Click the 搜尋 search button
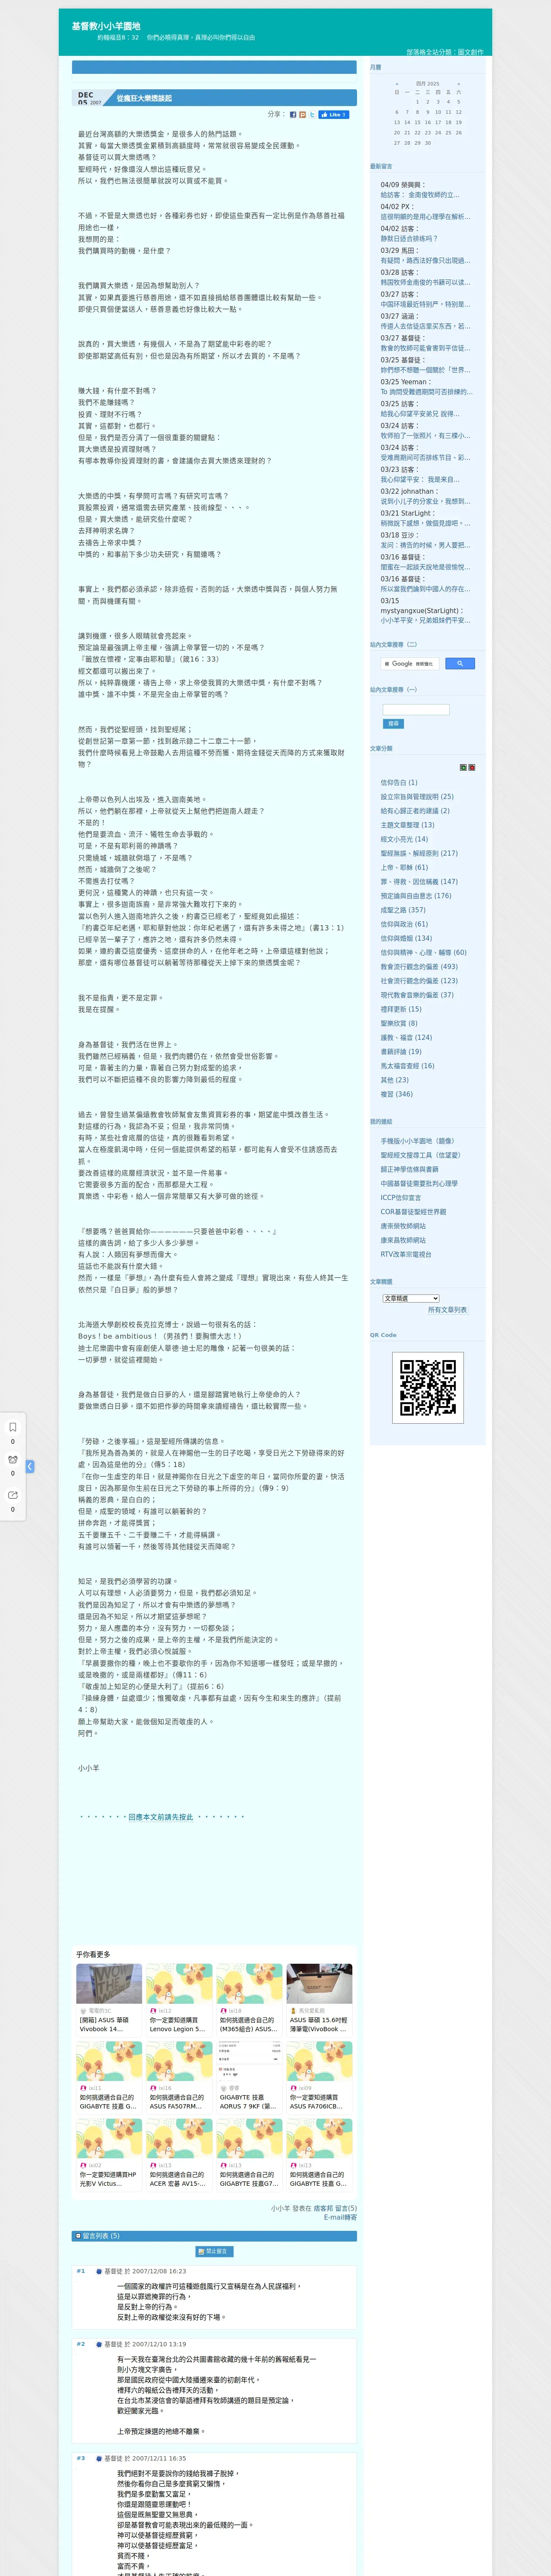Image resolution: width=551 pixels, height=2576 pixels. pos(393,724)
